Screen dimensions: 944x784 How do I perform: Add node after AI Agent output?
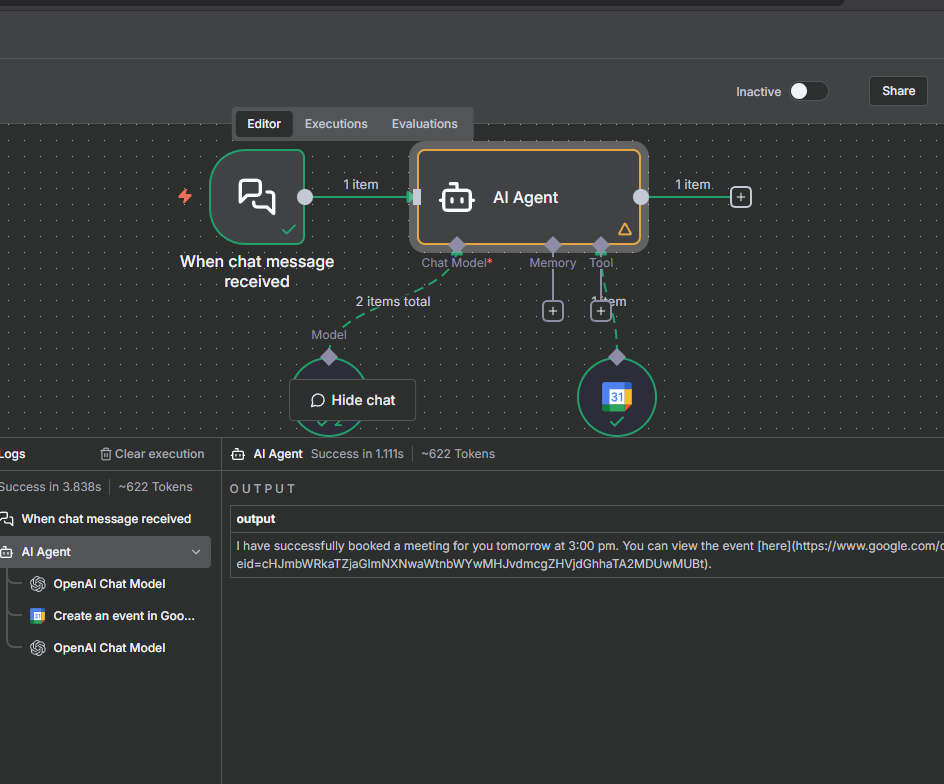coord(740,197)
